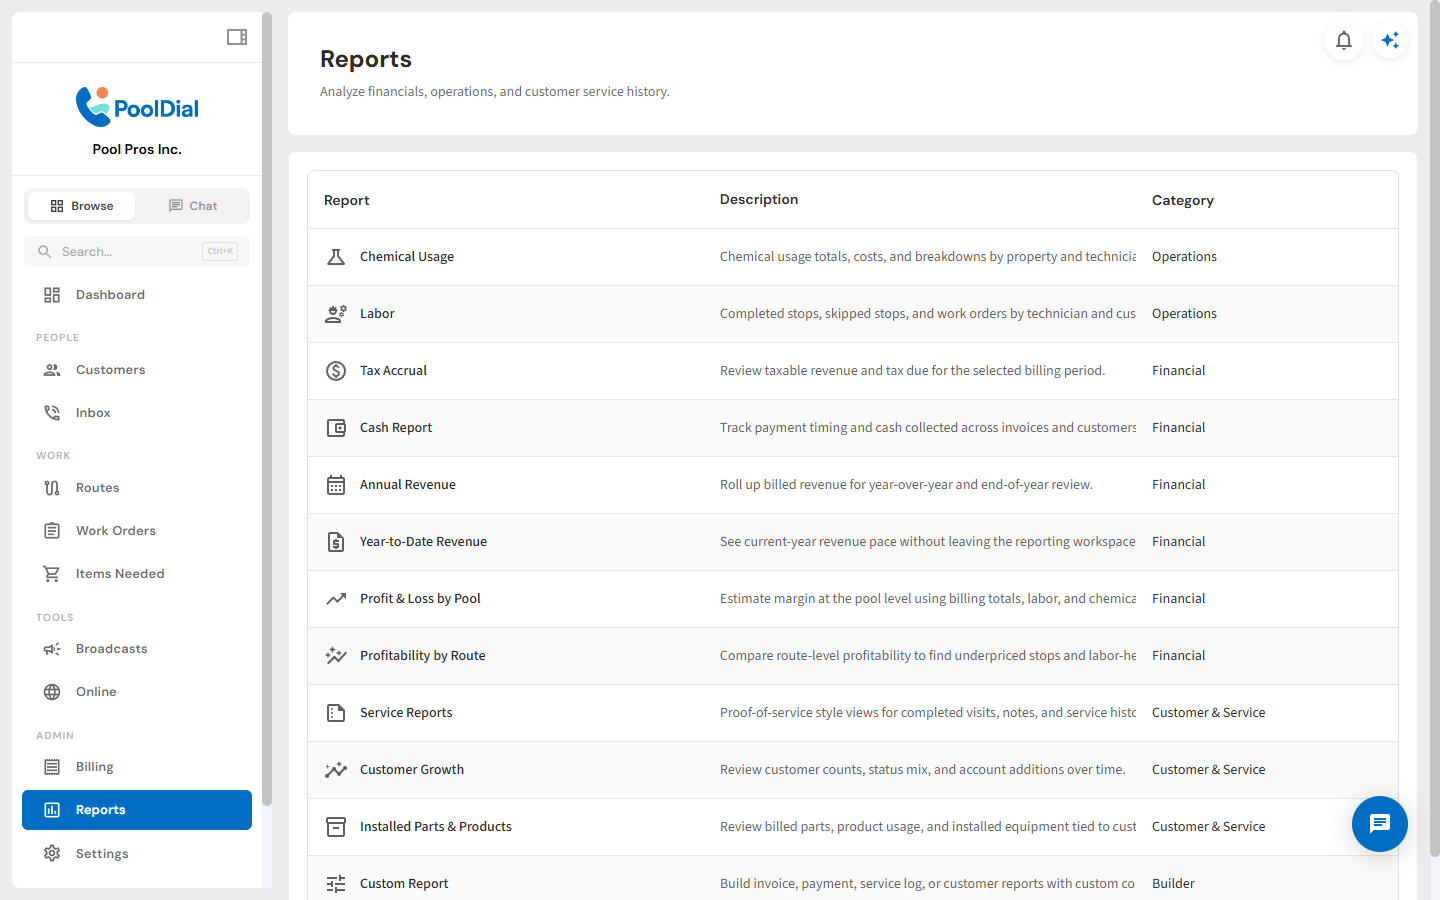Click the Broadcasts megaphone icon
Image resolution: width=1440 pixels, height=900 pixels.
tap(52, 649)
